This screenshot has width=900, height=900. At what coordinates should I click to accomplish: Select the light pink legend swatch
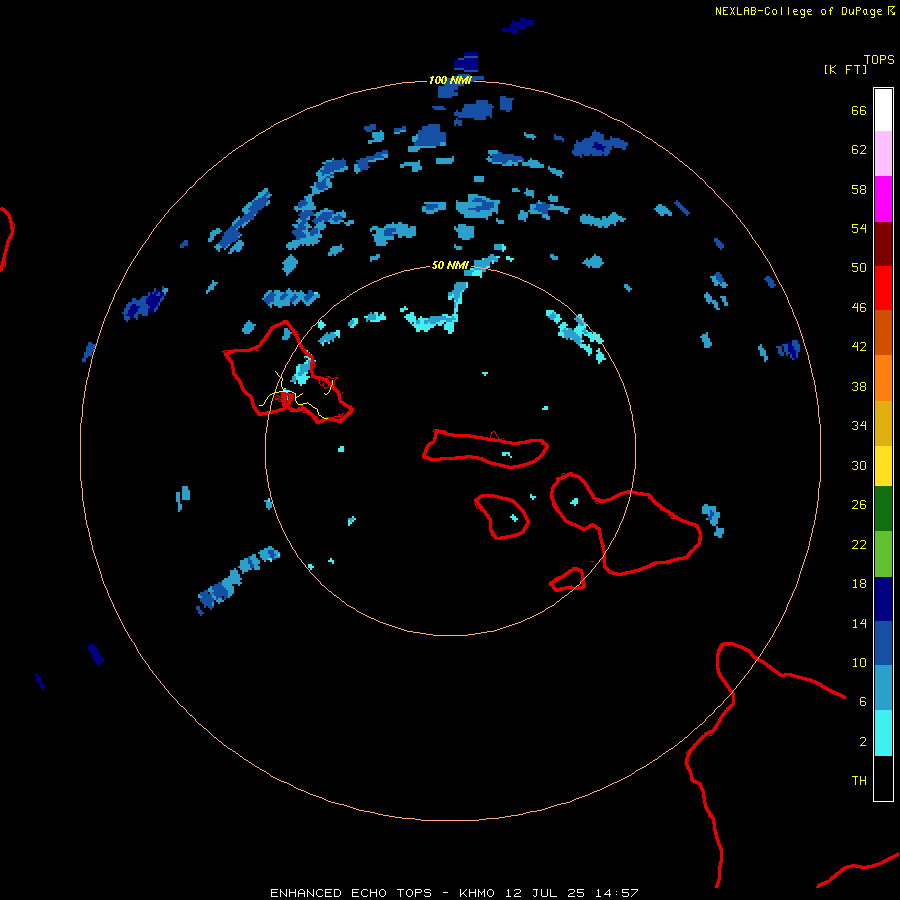(x=883, y=154)
